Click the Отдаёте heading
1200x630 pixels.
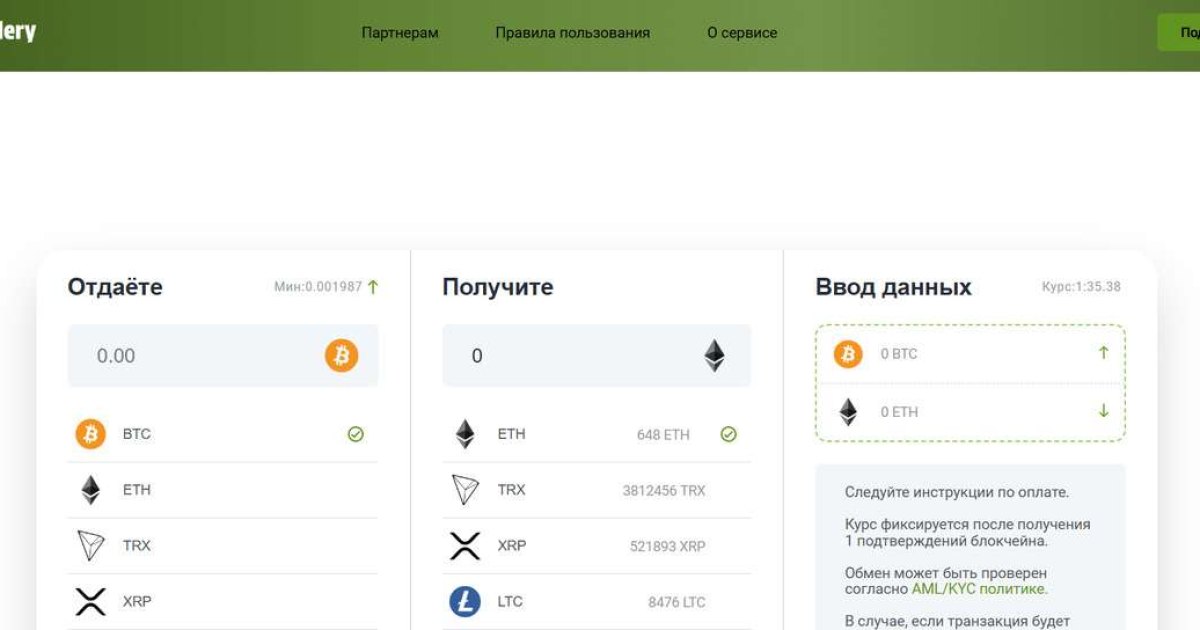click(x=115, y=287)
